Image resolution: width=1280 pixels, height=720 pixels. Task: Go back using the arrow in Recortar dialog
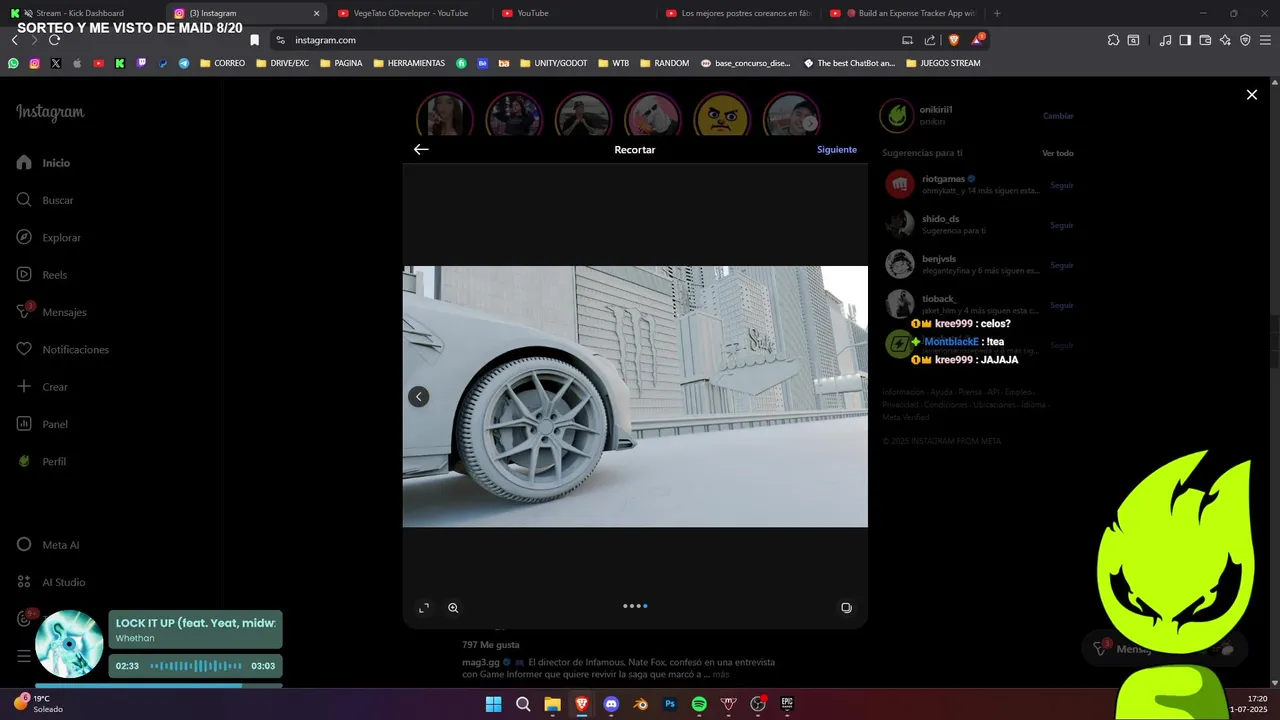click(x=421, y=149)
